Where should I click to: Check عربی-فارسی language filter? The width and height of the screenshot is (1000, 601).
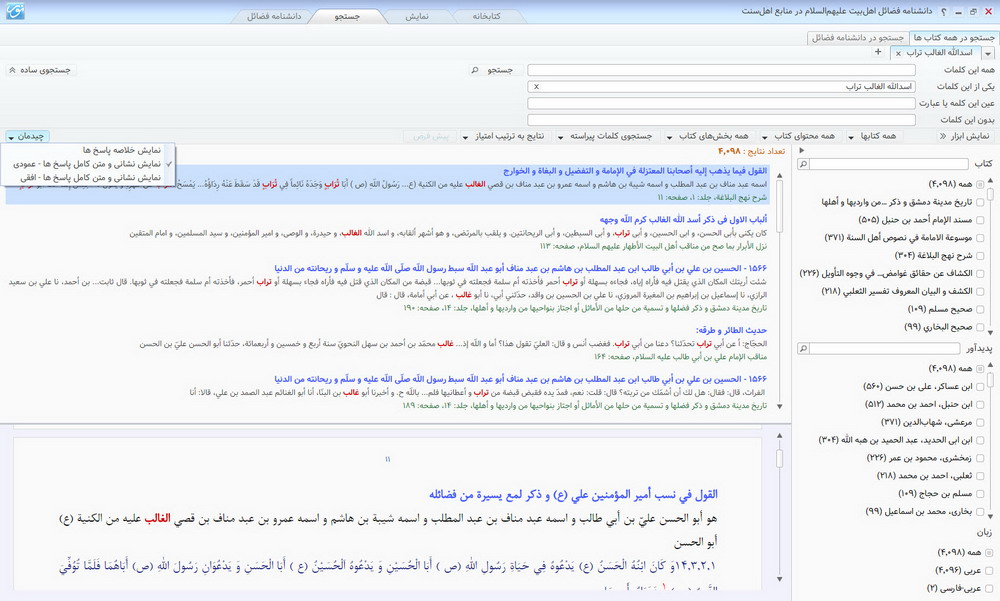[989, 588]
